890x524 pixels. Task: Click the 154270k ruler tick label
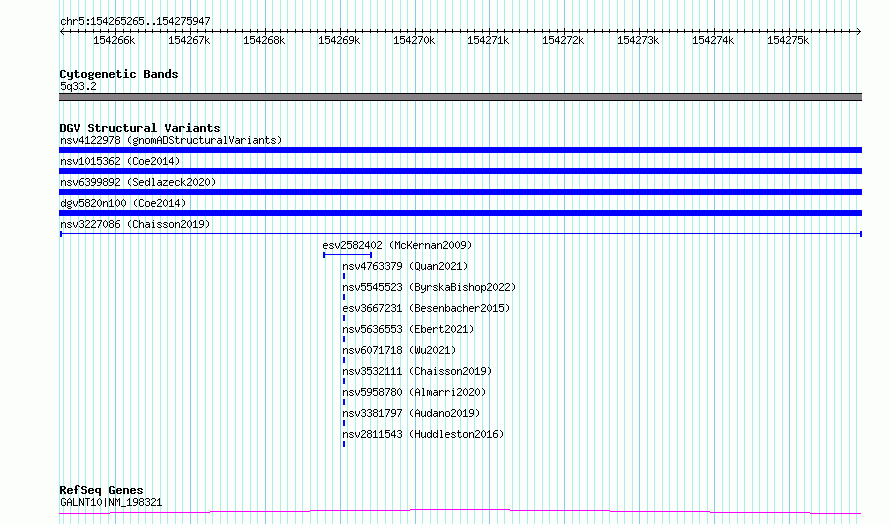click(414, 40)
